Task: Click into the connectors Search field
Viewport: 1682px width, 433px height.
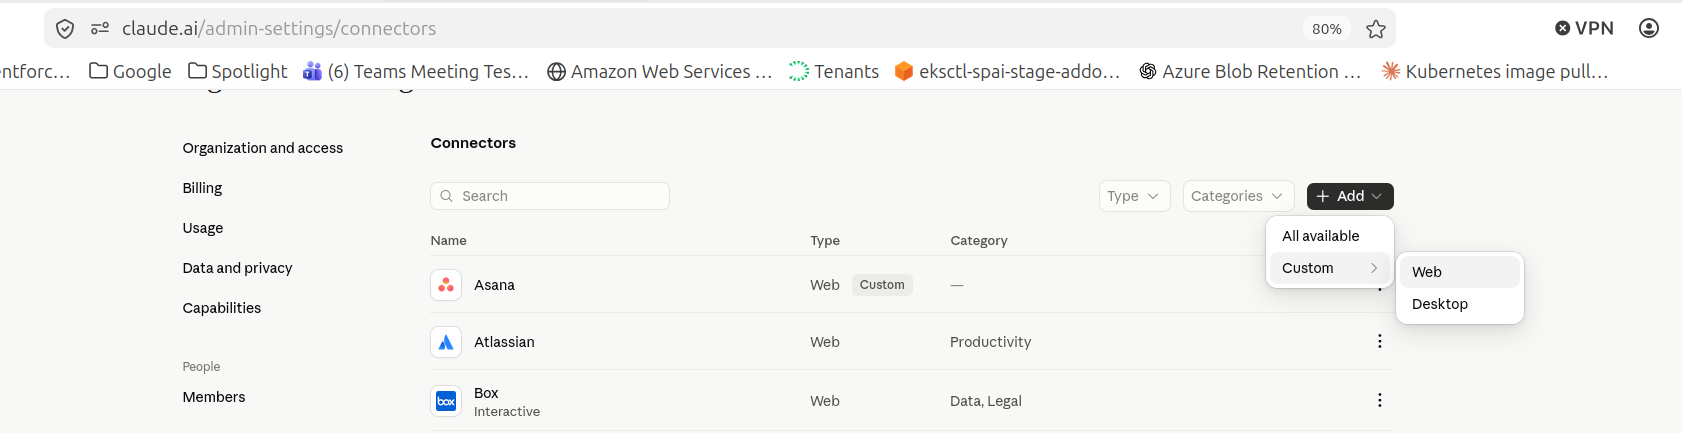Action: pyautogui.click(x=550, y=196)
